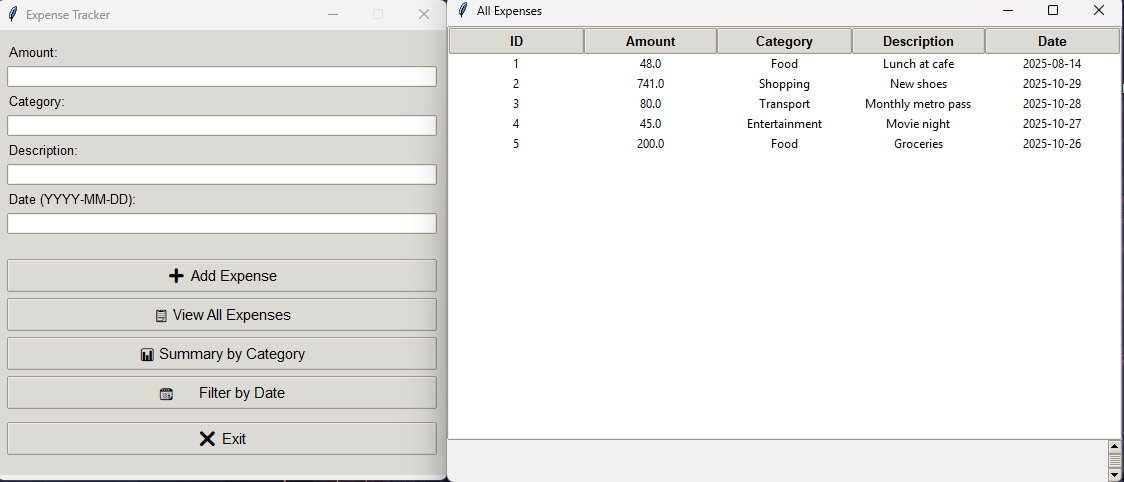Viewport: 1124px width, 482px height.
Task: Focus the Amount input field
Action: 222,77
